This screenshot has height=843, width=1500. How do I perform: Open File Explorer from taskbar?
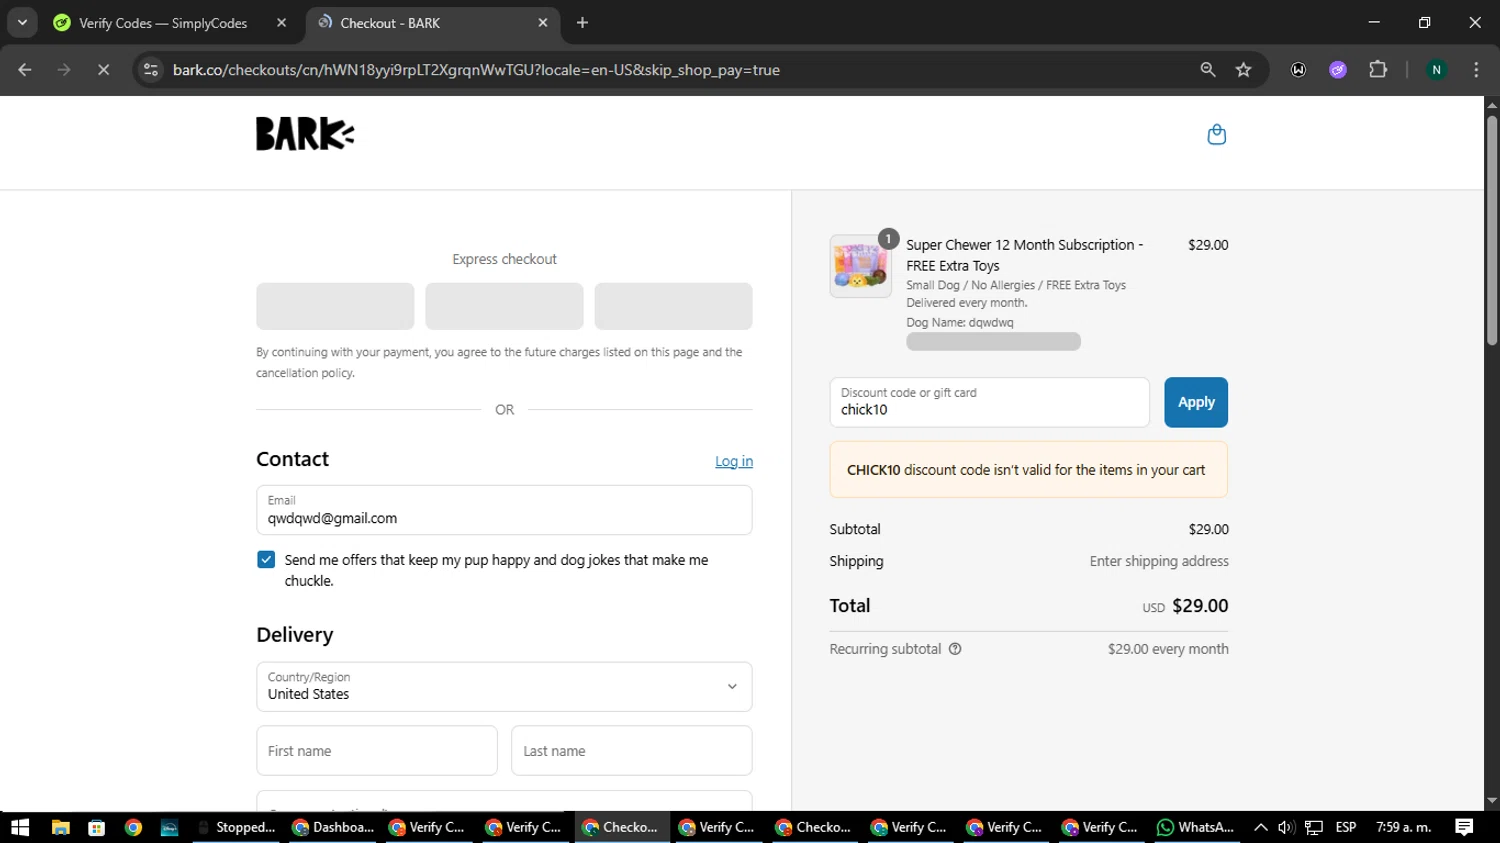pyautogui.click(x=60, y=827)
